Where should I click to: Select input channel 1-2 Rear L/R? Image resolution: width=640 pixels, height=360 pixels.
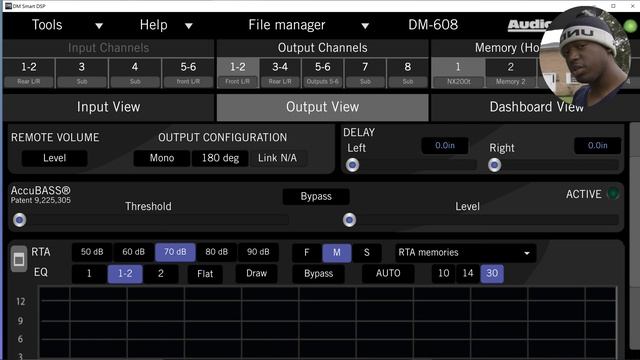29,73
